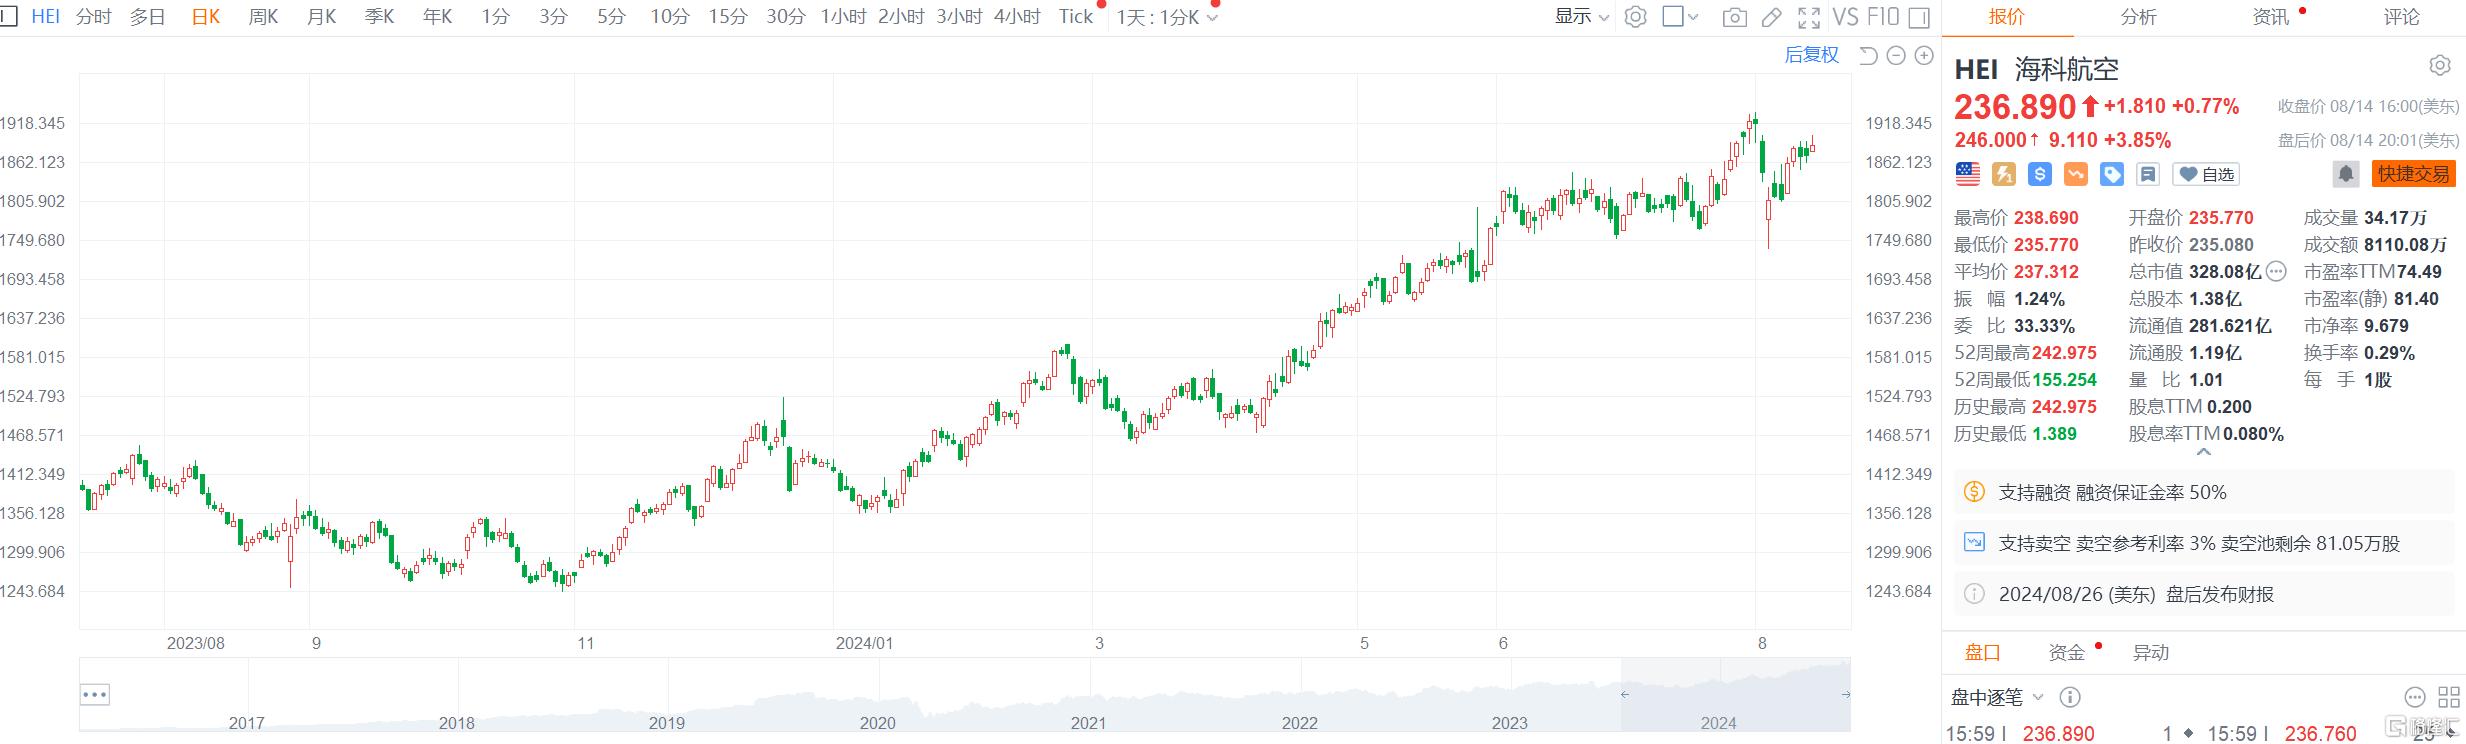The width and height of the screenshot is (2466, 744).
Task: Select 季K quarterly candlestick
Action: click(380, 17)
